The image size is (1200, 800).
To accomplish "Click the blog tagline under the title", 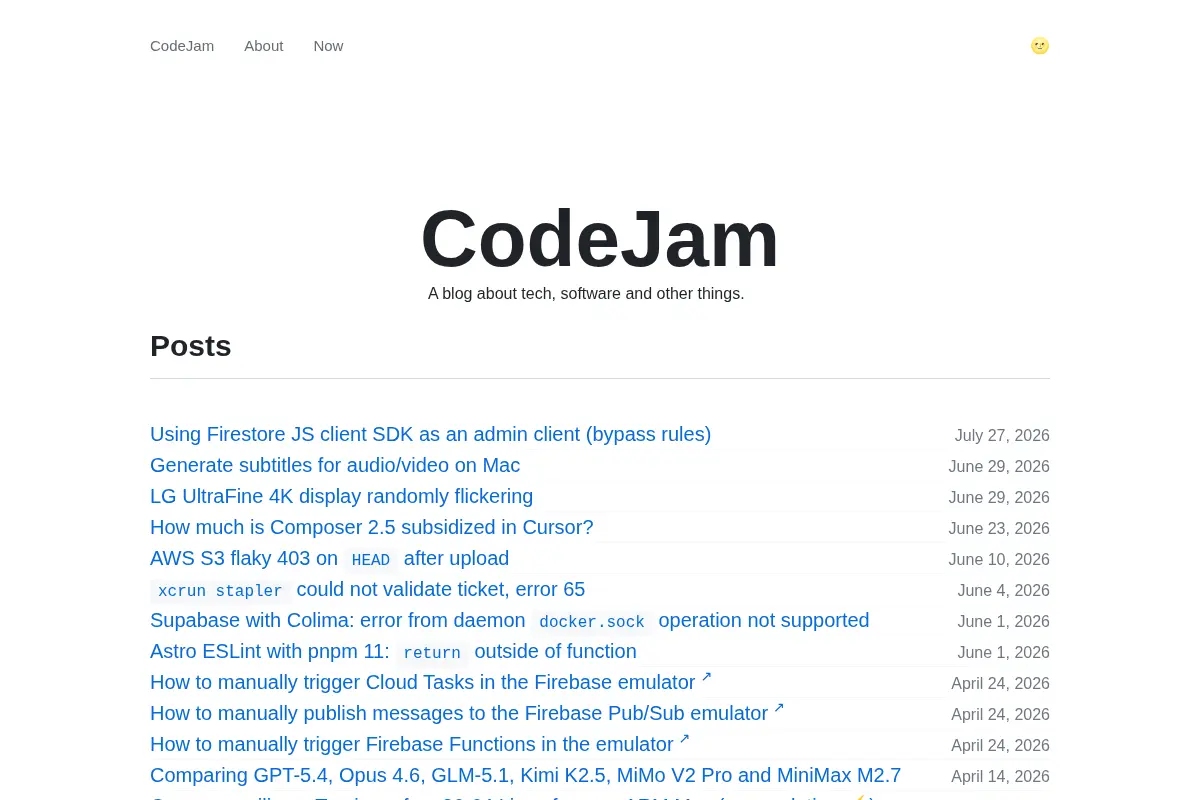I will [586, 294].
